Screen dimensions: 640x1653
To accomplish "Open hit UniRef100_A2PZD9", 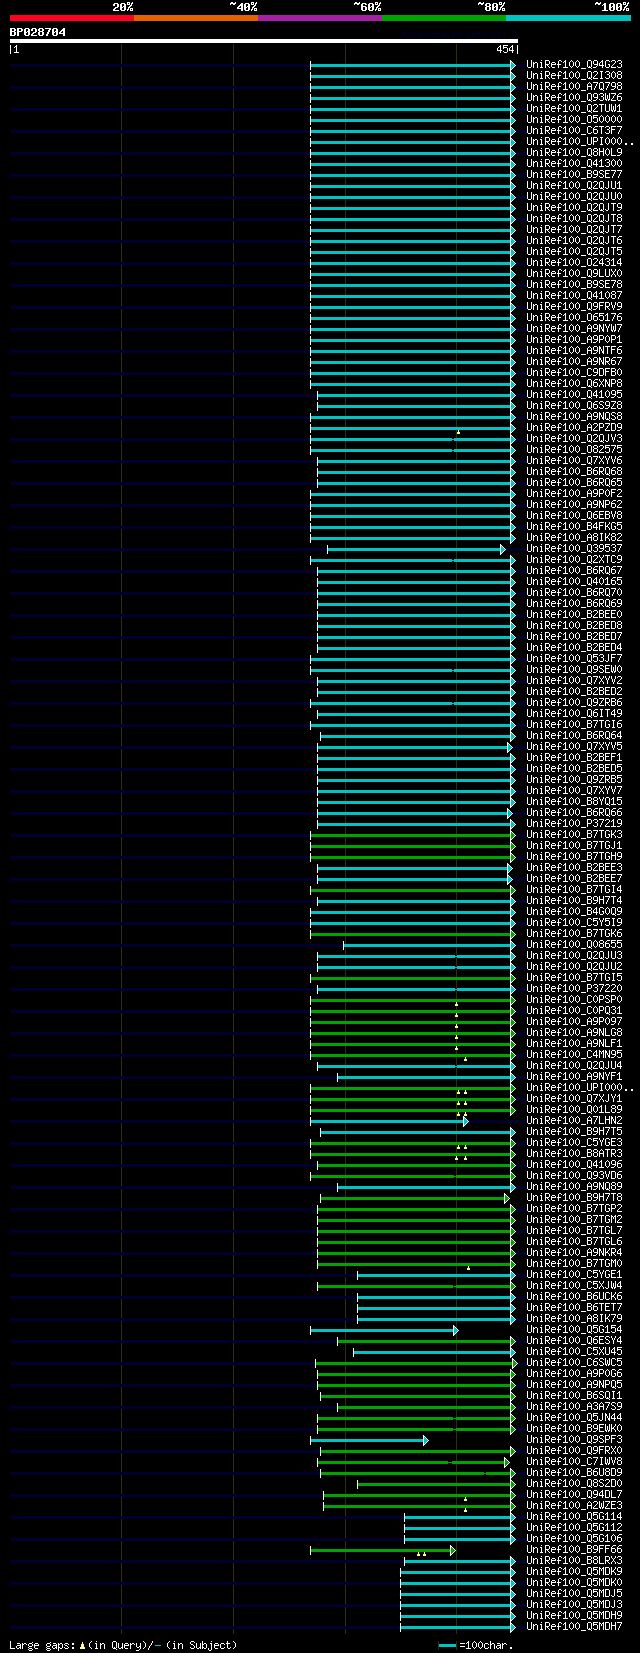I will click(x=574, y=428).
